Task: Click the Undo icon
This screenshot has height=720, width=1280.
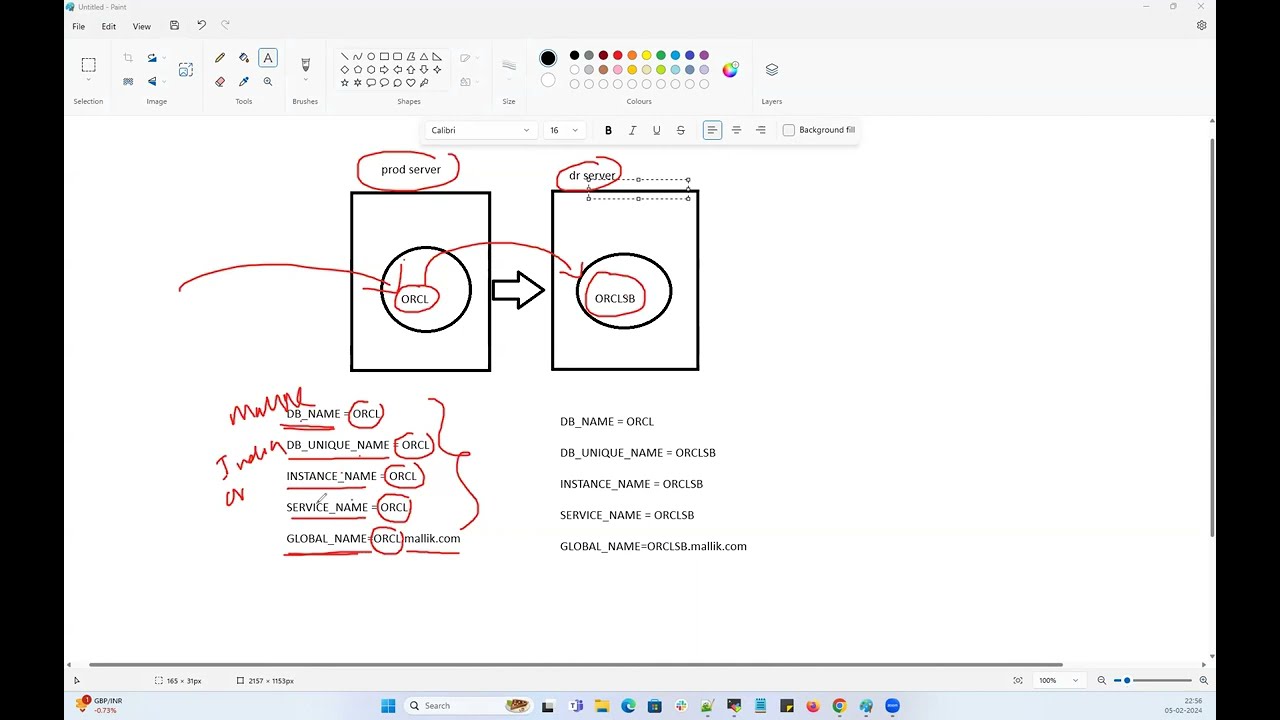Action: point(201,25)
